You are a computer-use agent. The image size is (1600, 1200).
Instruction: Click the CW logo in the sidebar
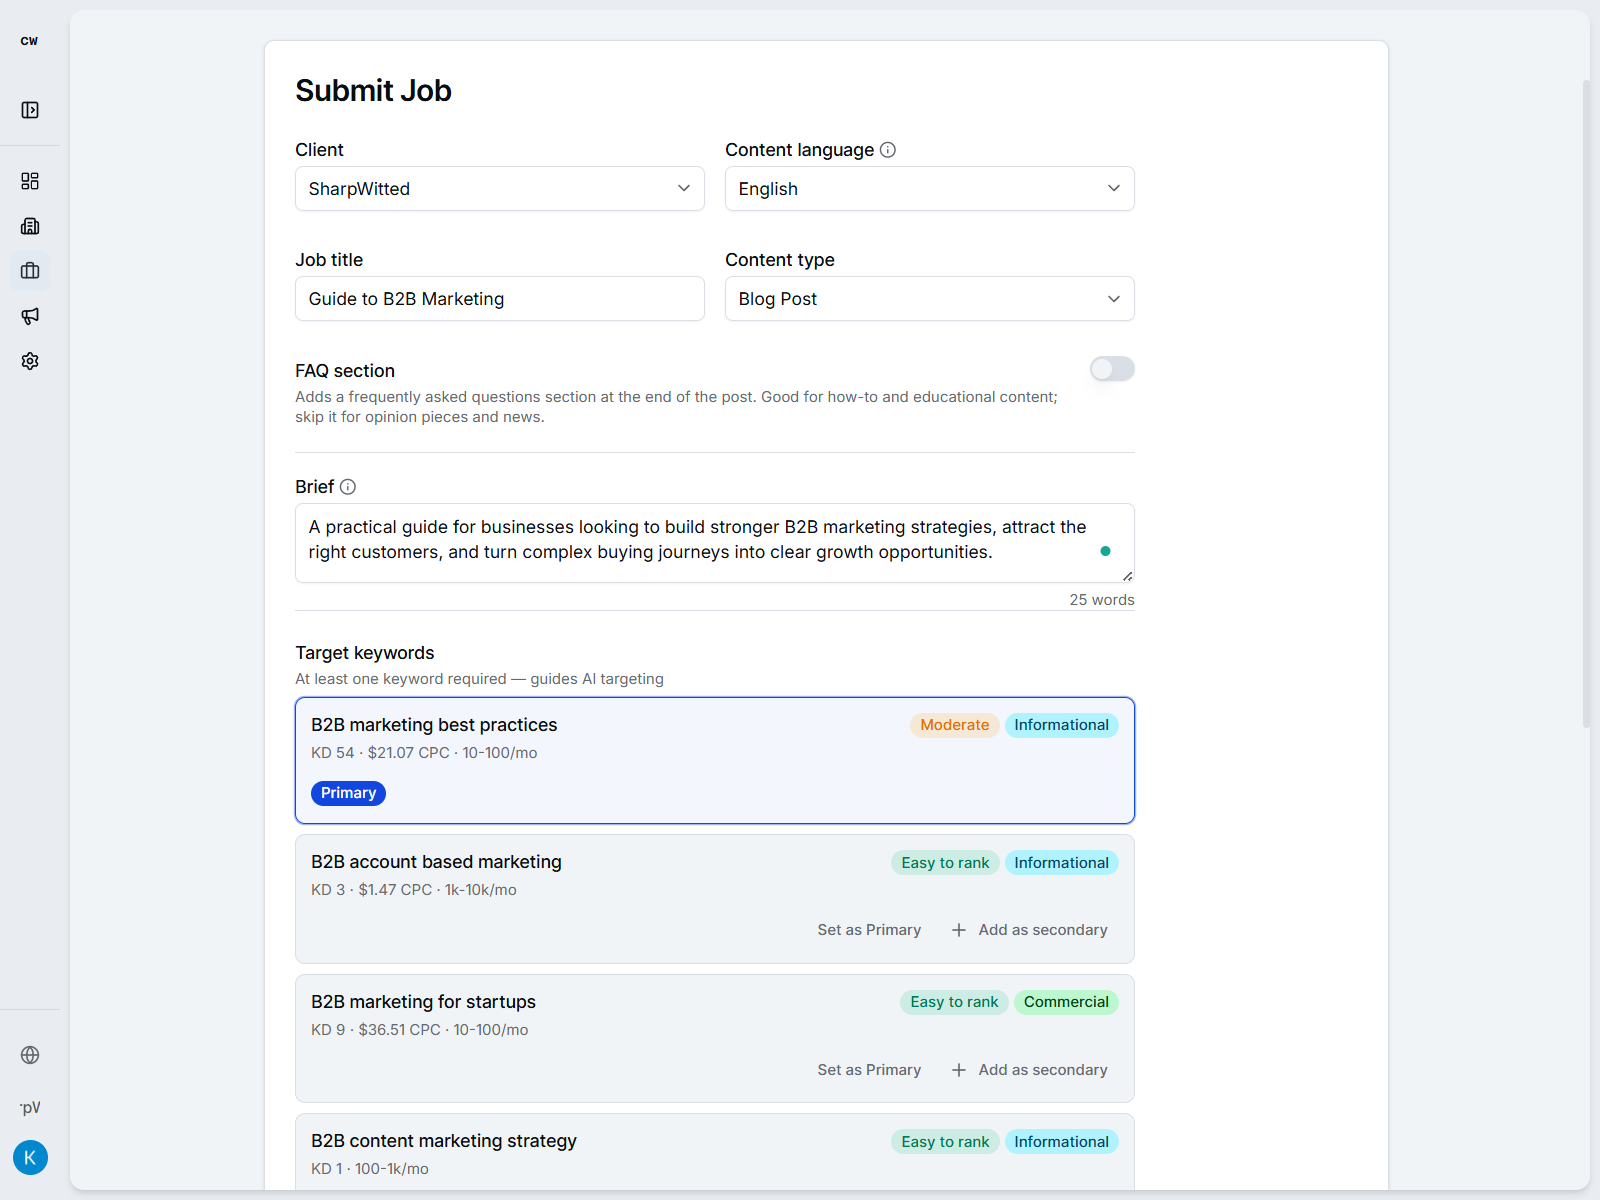coord(29,41)
